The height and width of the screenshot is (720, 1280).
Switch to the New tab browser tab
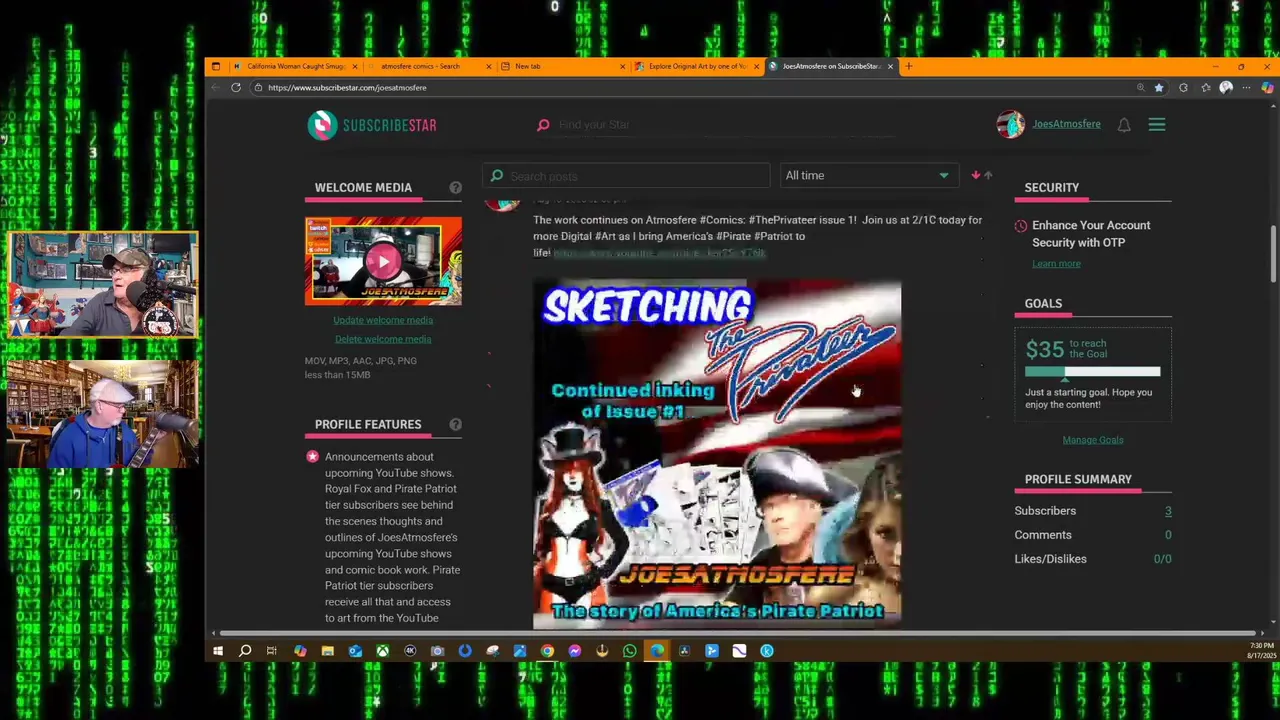click(x=562, y=66)
